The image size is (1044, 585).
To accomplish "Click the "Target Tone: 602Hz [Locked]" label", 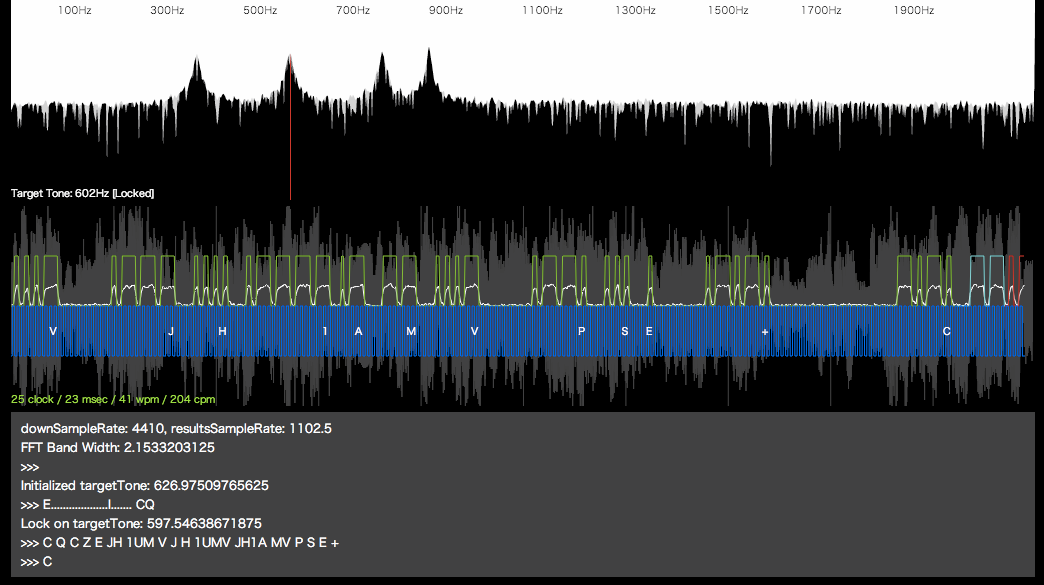I will coord(82,193).
